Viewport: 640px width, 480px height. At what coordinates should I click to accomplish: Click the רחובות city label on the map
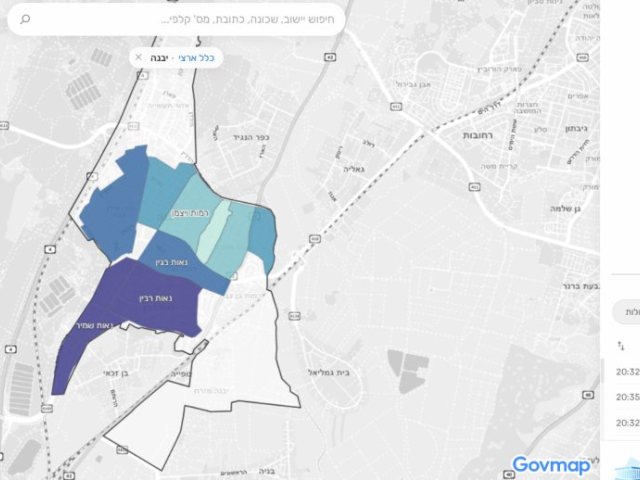[478, 135]
